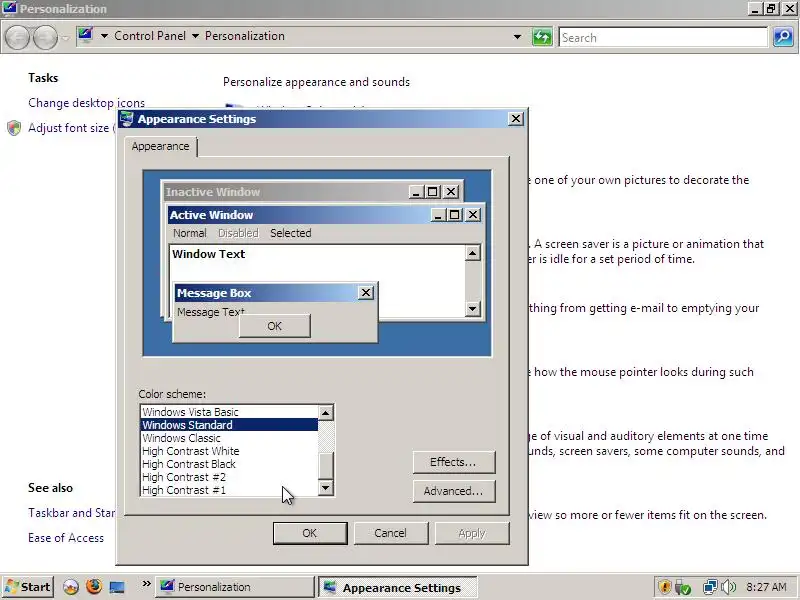800x600 pixels.
Task: Open Ease of Access link
Action: [x=66, y=538]
